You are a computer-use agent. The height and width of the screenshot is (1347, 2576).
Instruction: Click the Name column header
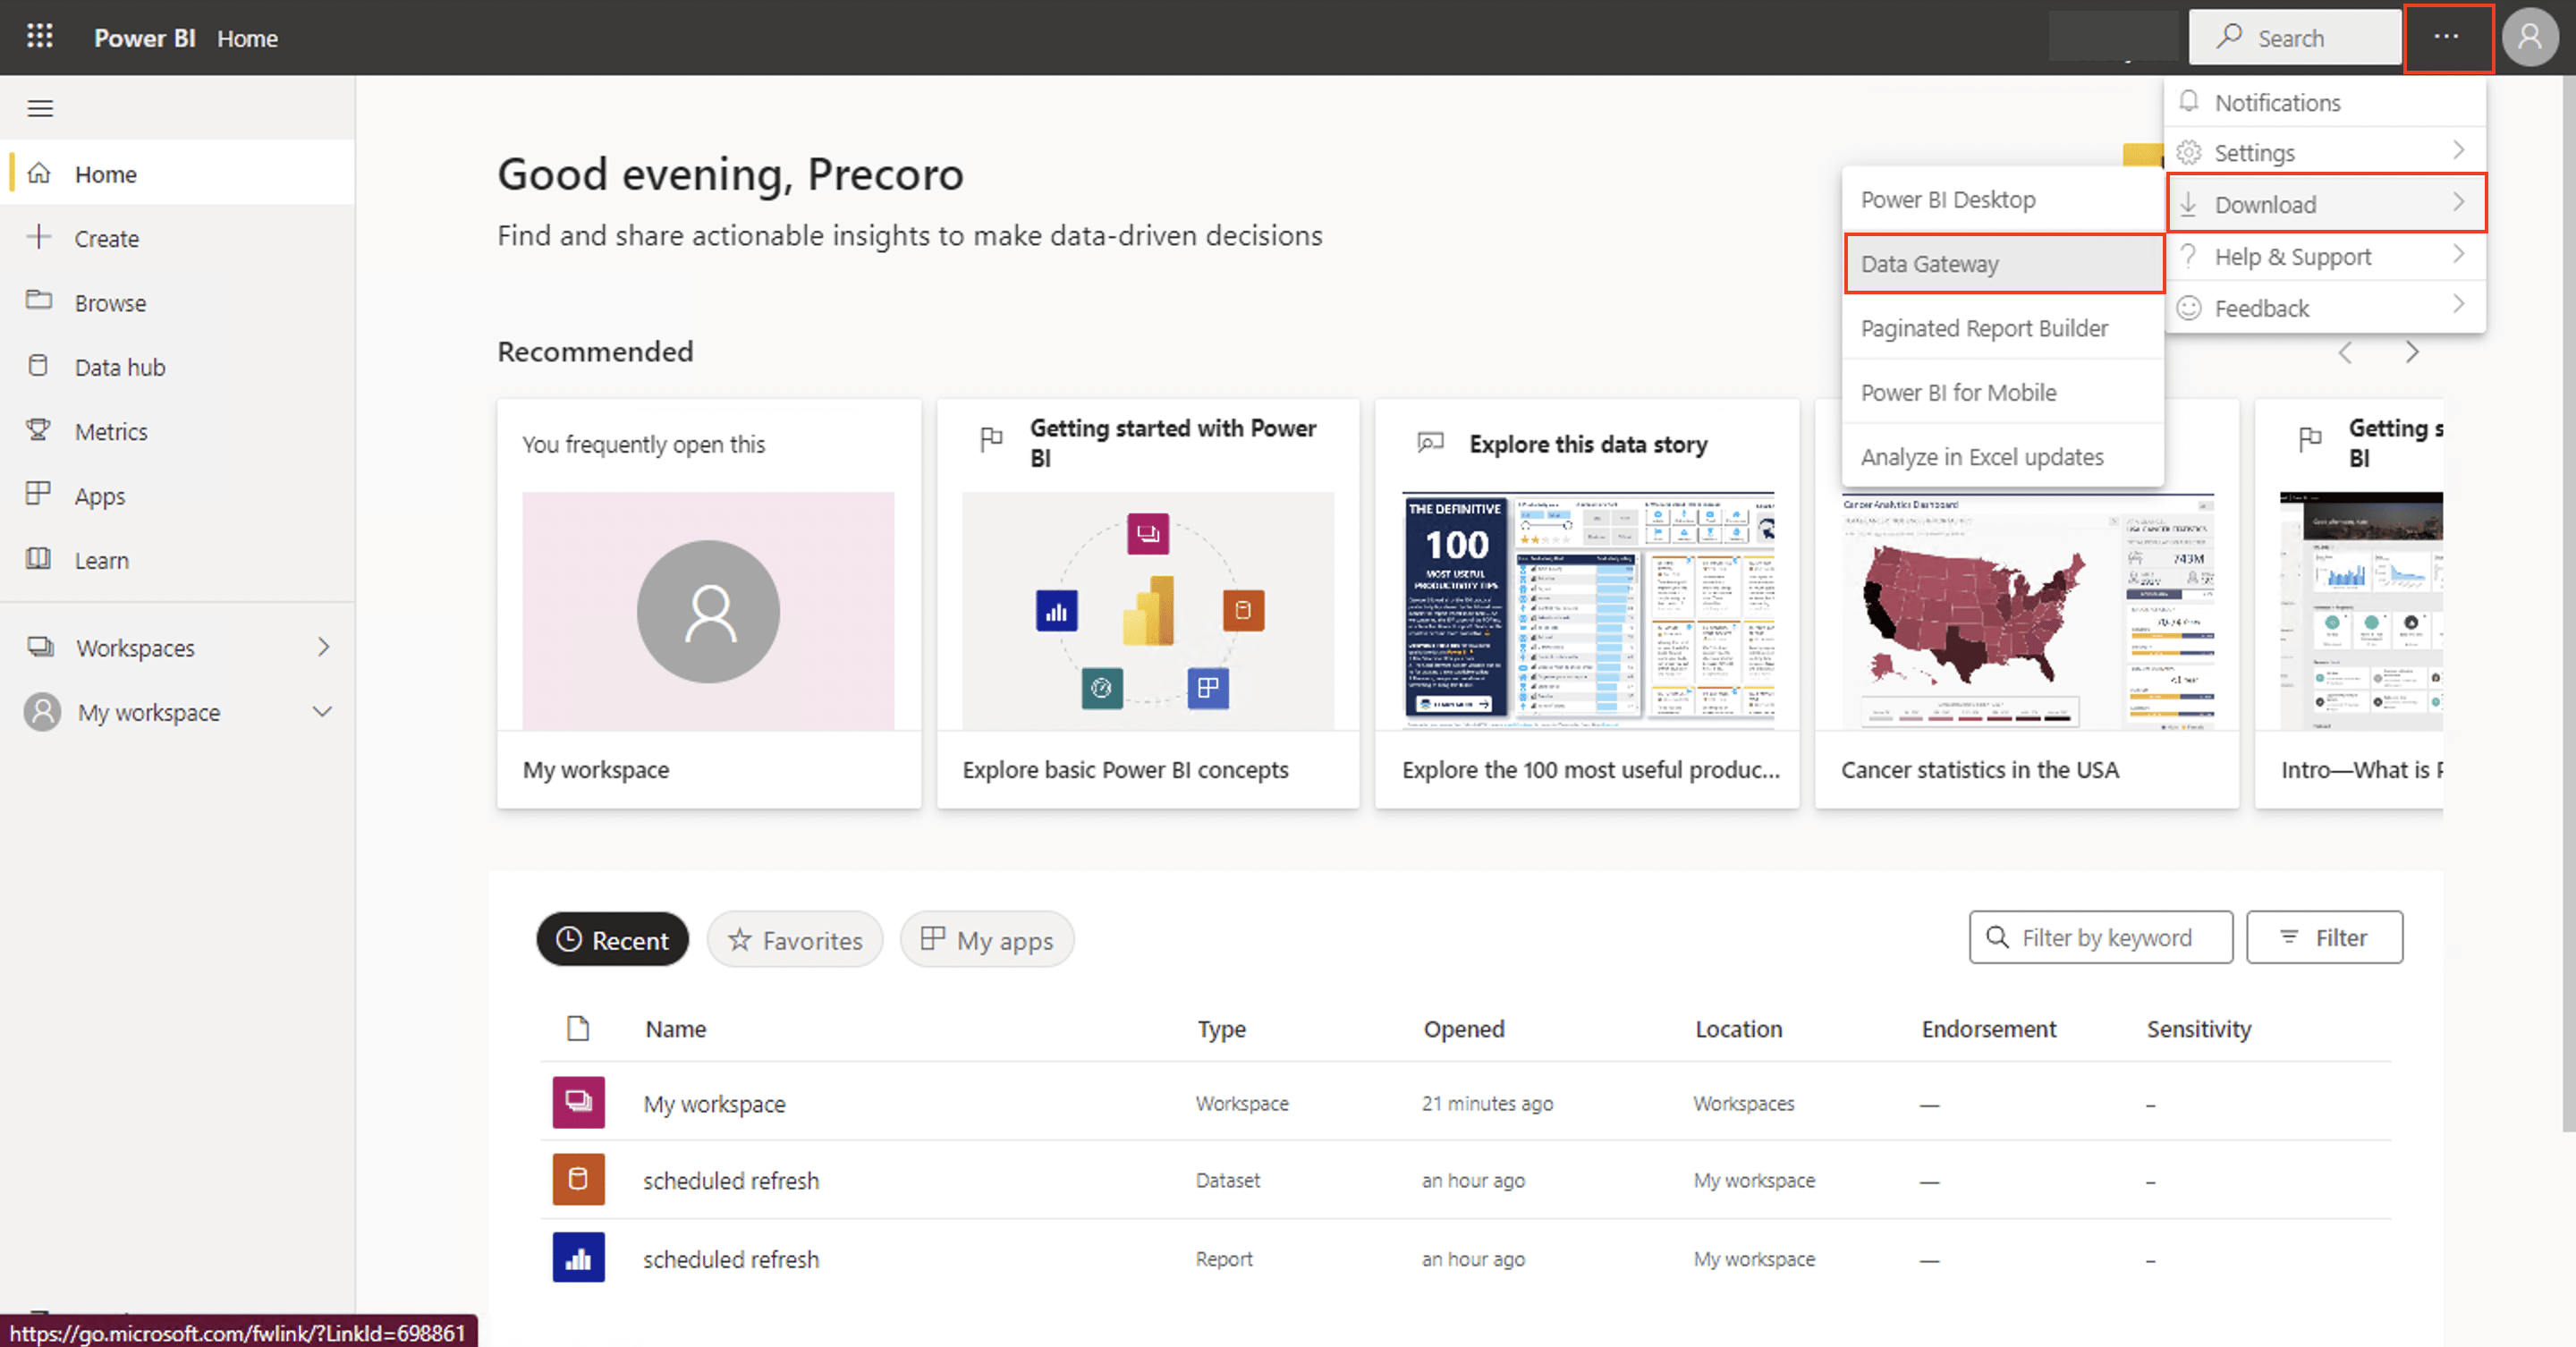(x=675, y=1028)
